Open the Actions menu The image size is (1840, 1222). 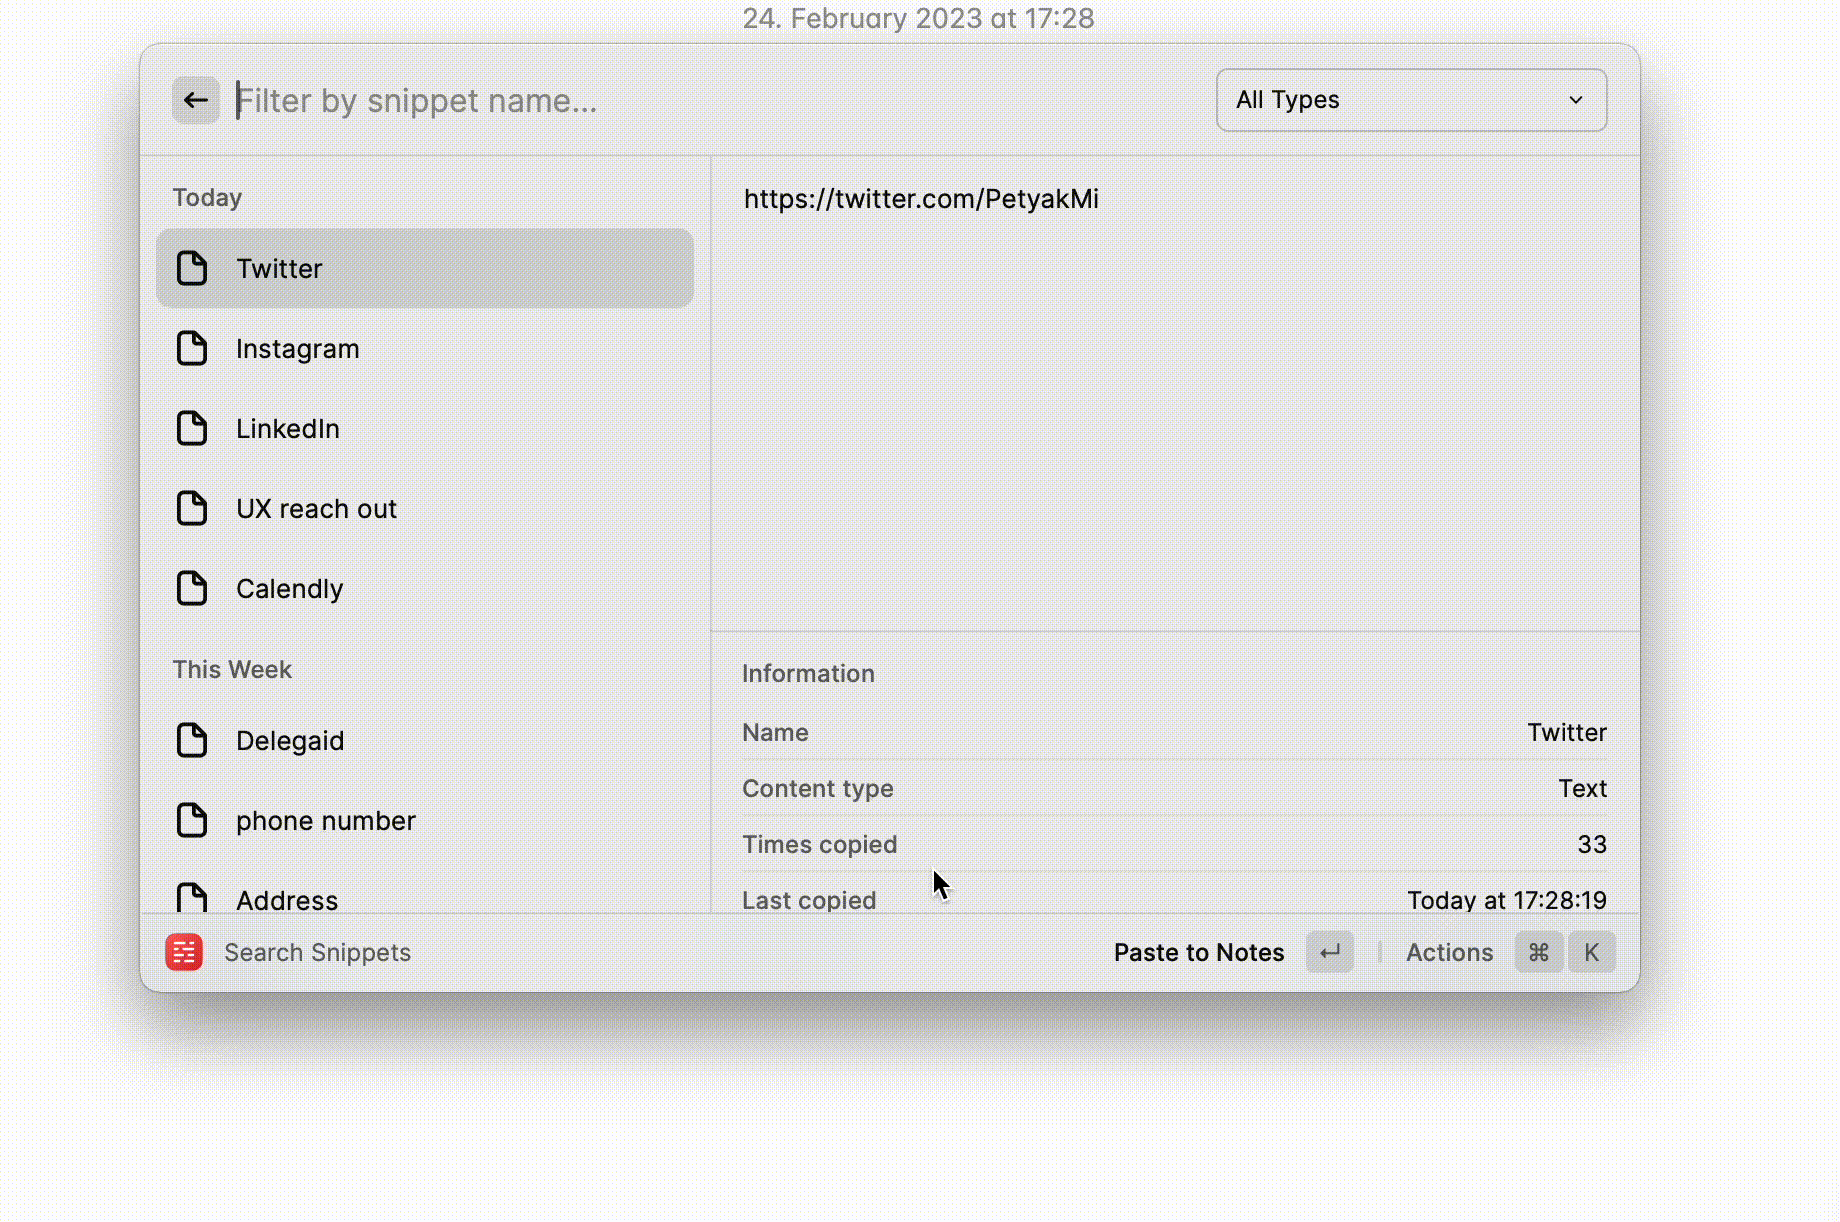coord(1449,952)
